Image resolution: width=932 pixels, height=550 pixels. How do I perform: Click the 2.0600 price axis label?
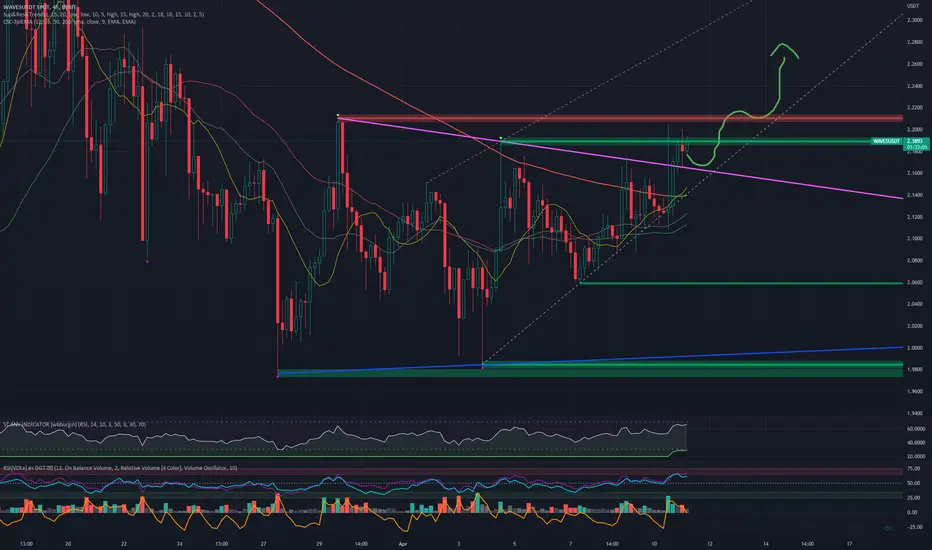915,282
